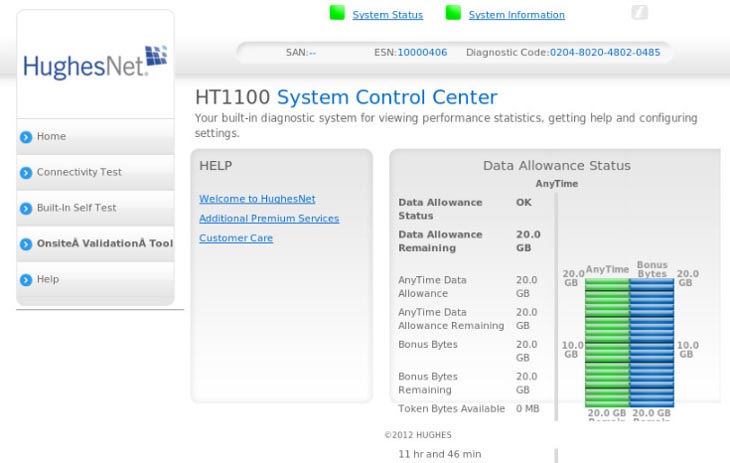Click the Bonus Bytes chart column label
This screenshot has width=730, height=463.
point(652,269)
